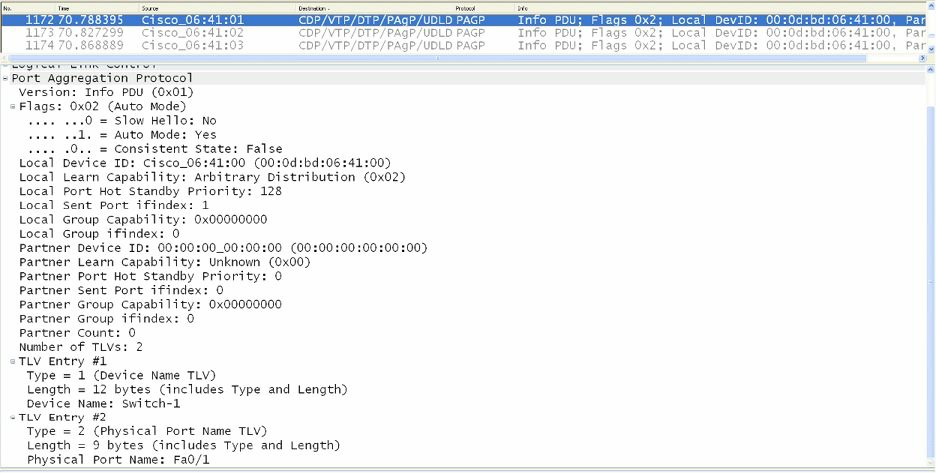Collapse TLV Entry #2 node
The width and height of the screenshot is (936, 473).
[x=13, y=417]
